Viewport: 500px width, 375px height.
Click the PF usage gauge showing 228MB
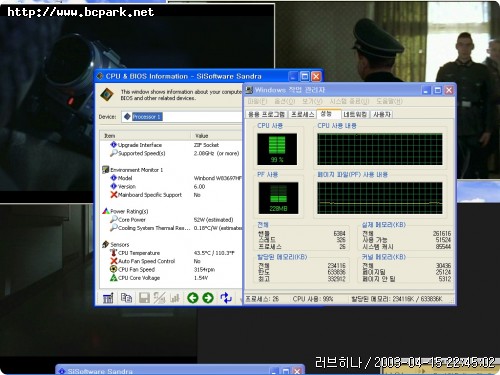click(278, 198)
